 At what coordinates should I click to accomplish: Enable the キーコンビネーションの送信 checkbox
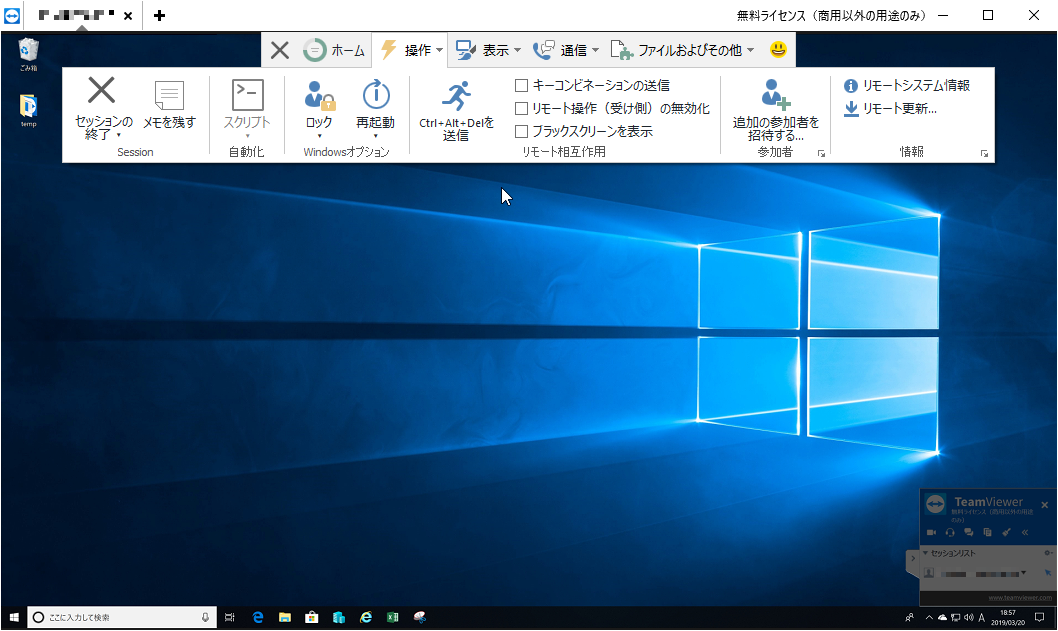521,84
